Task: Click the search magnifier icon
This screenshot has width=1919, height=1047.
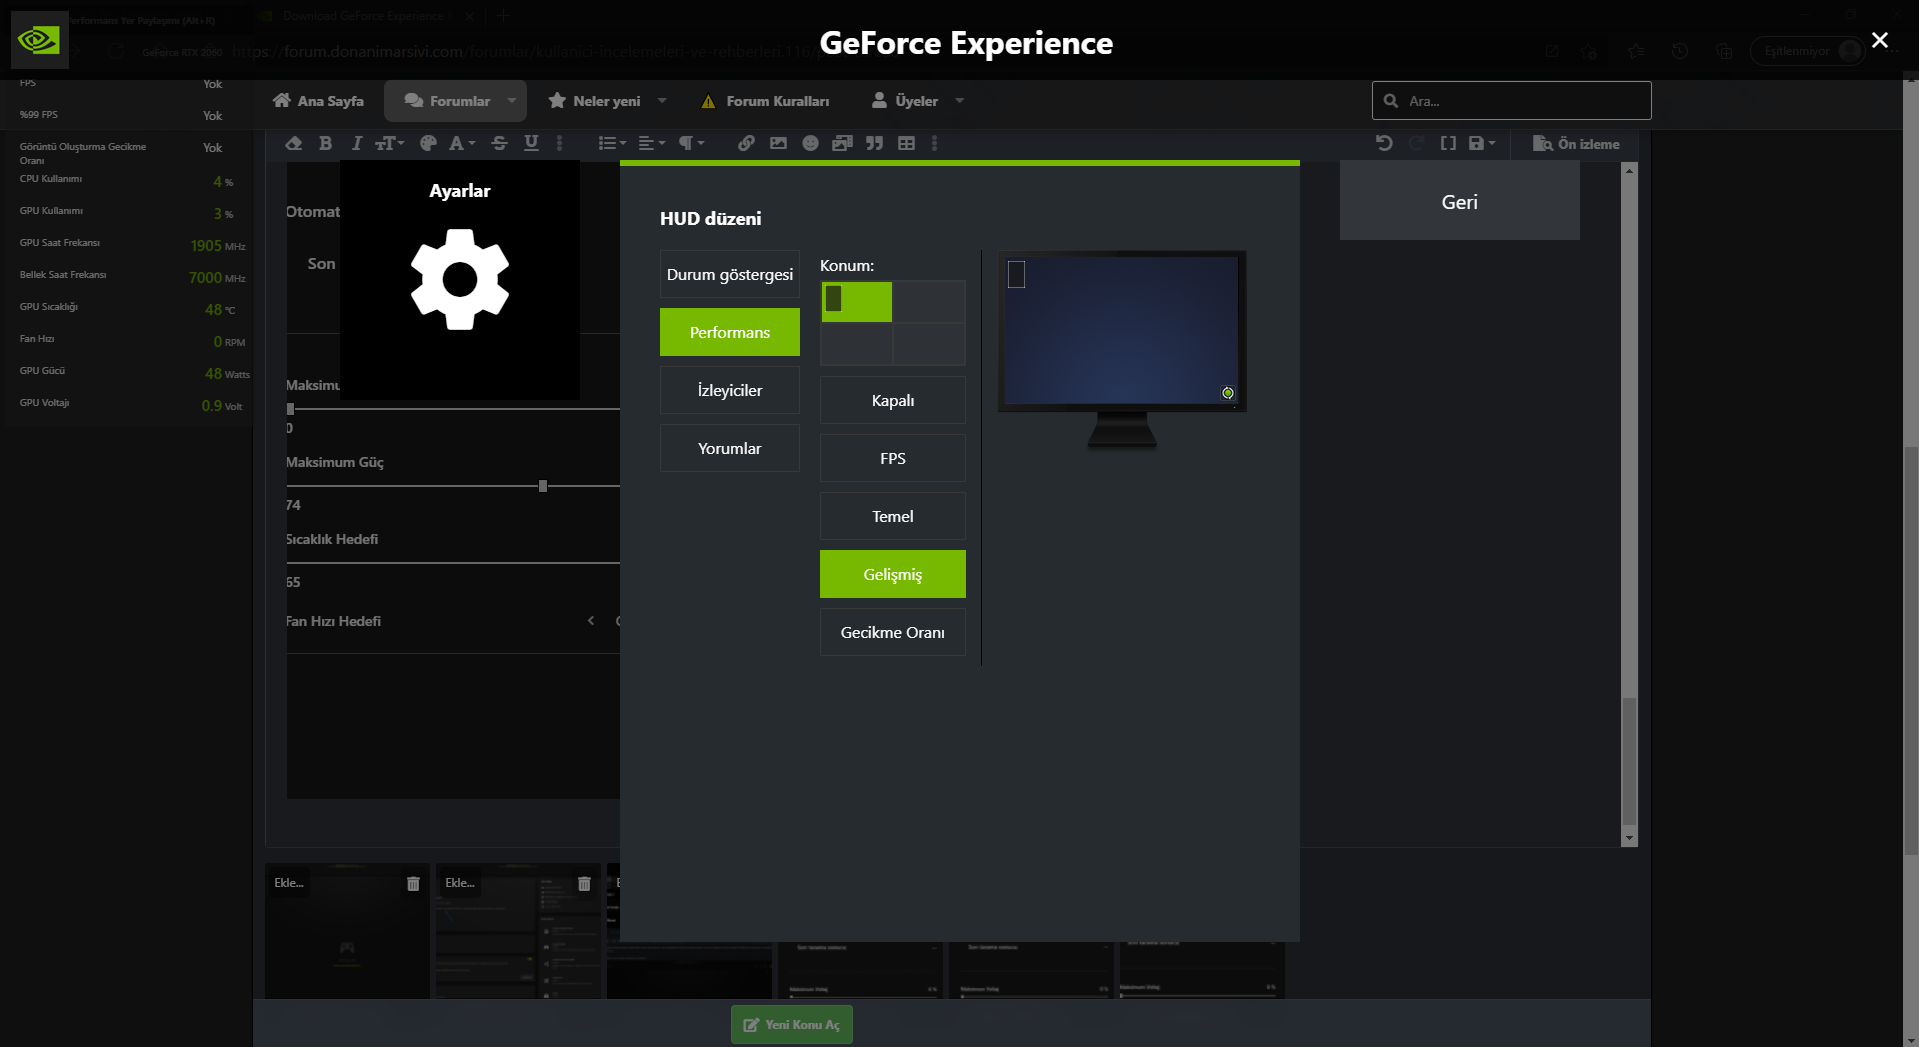Action: [1391, 101]
